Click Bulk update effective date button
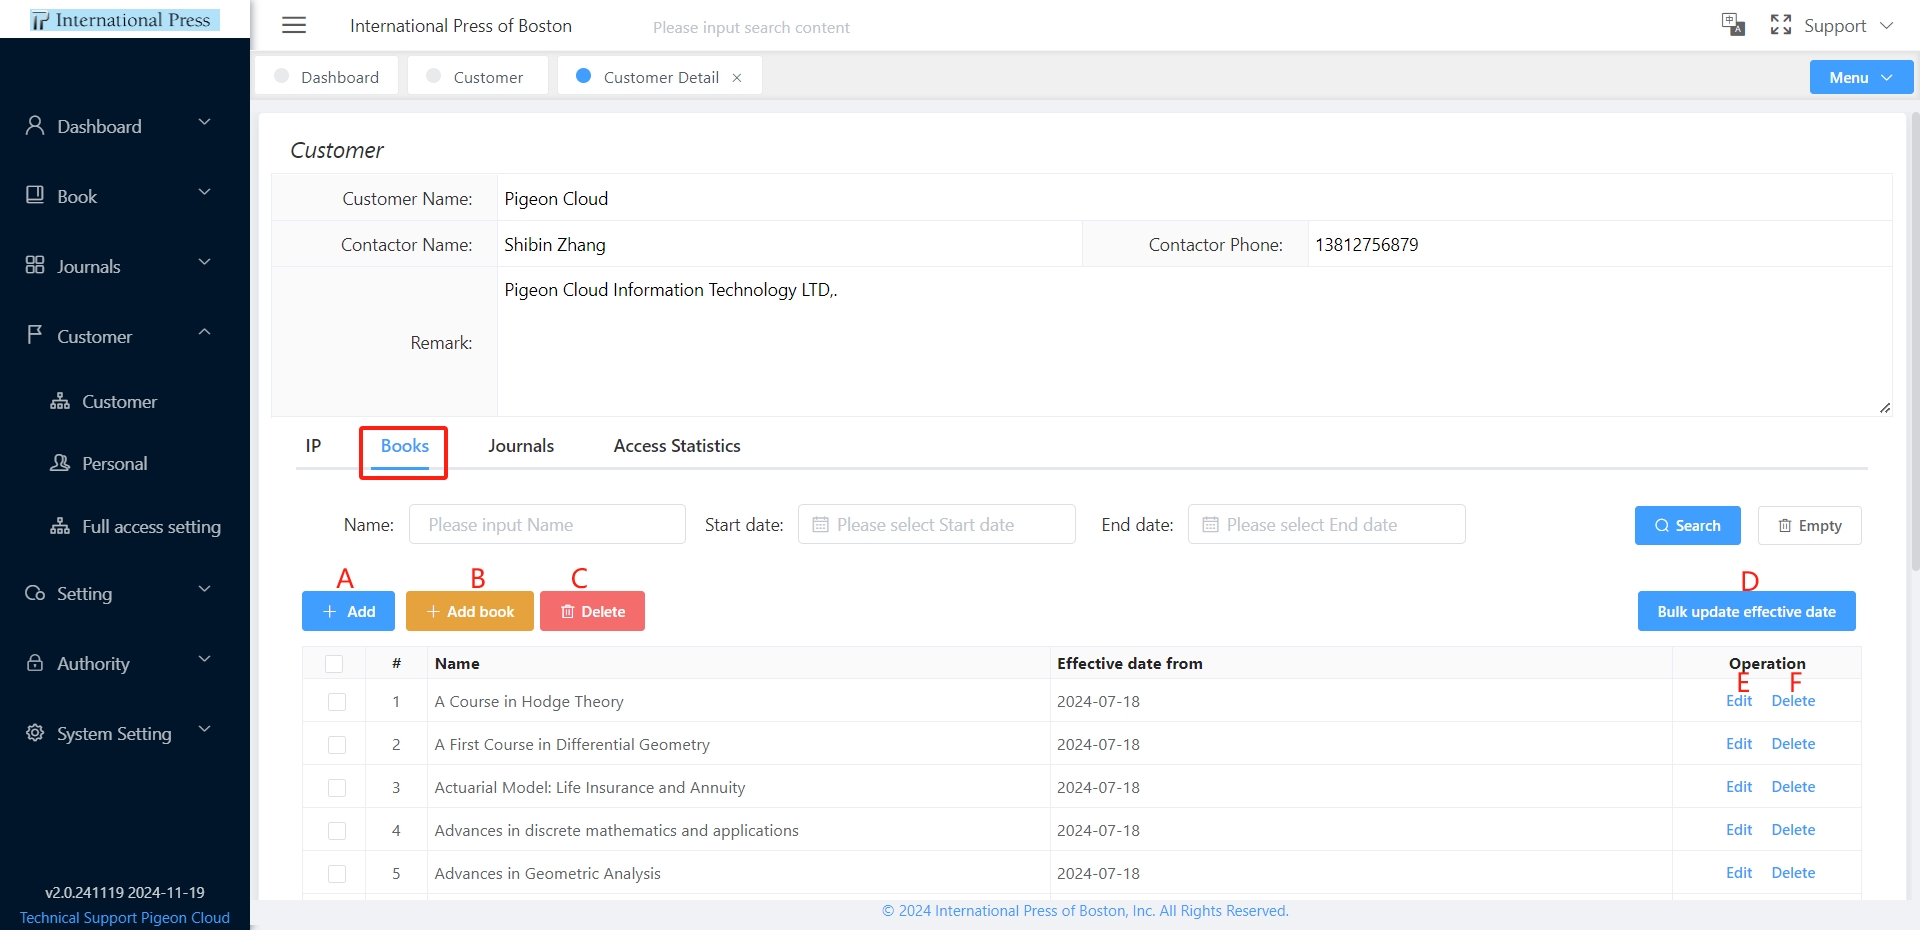This screenshot has width=1920, height=930. (x=1746, y=611)
